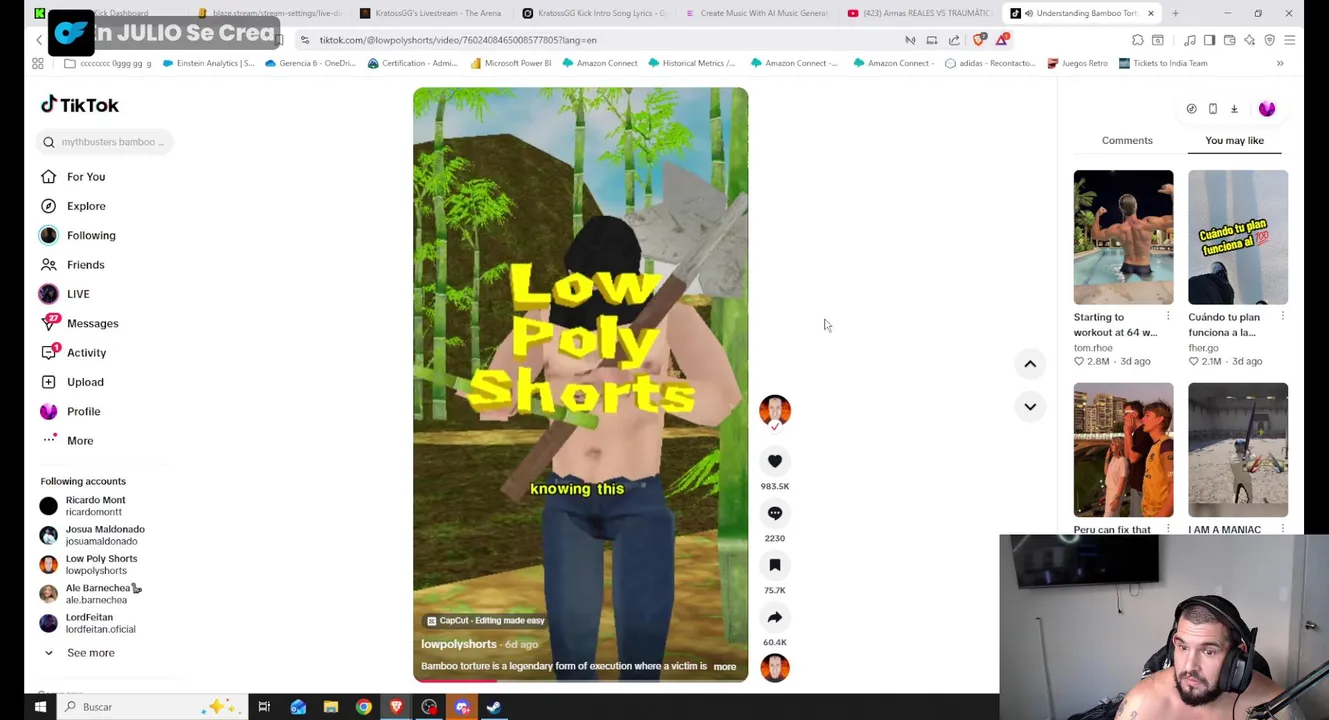
Task: Open the Windows Start menu
Action: coord(40,707)
